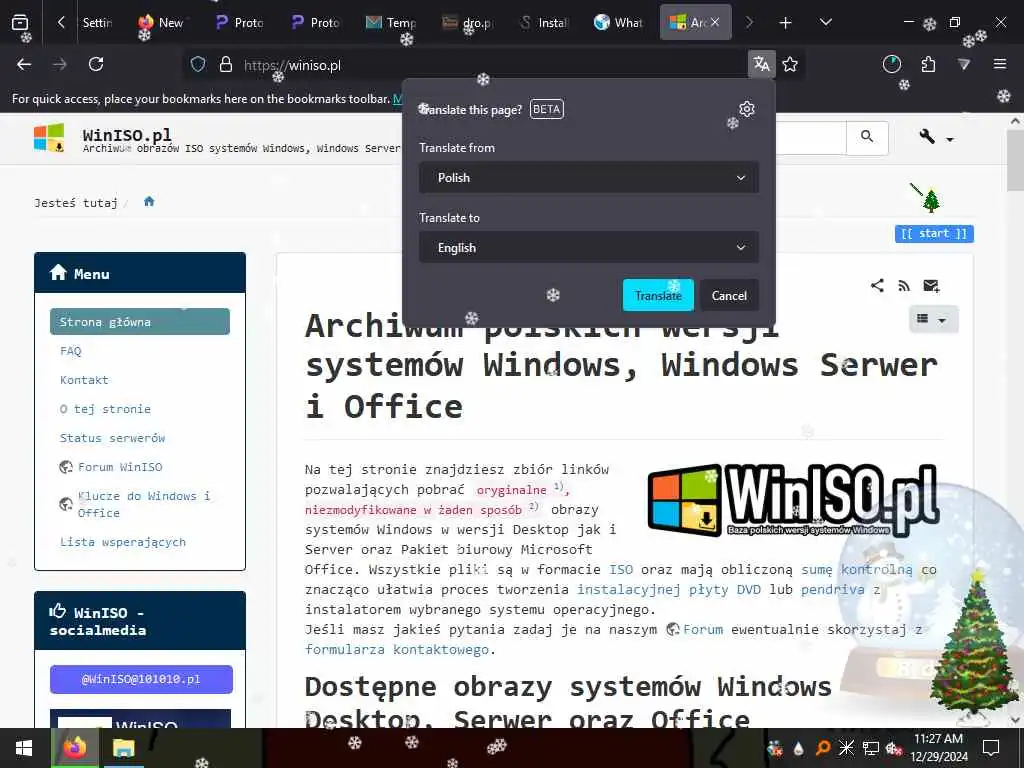Viewport: 1024px width, 768px height.
Task: Open O tej stronie link
Action: 105,409
